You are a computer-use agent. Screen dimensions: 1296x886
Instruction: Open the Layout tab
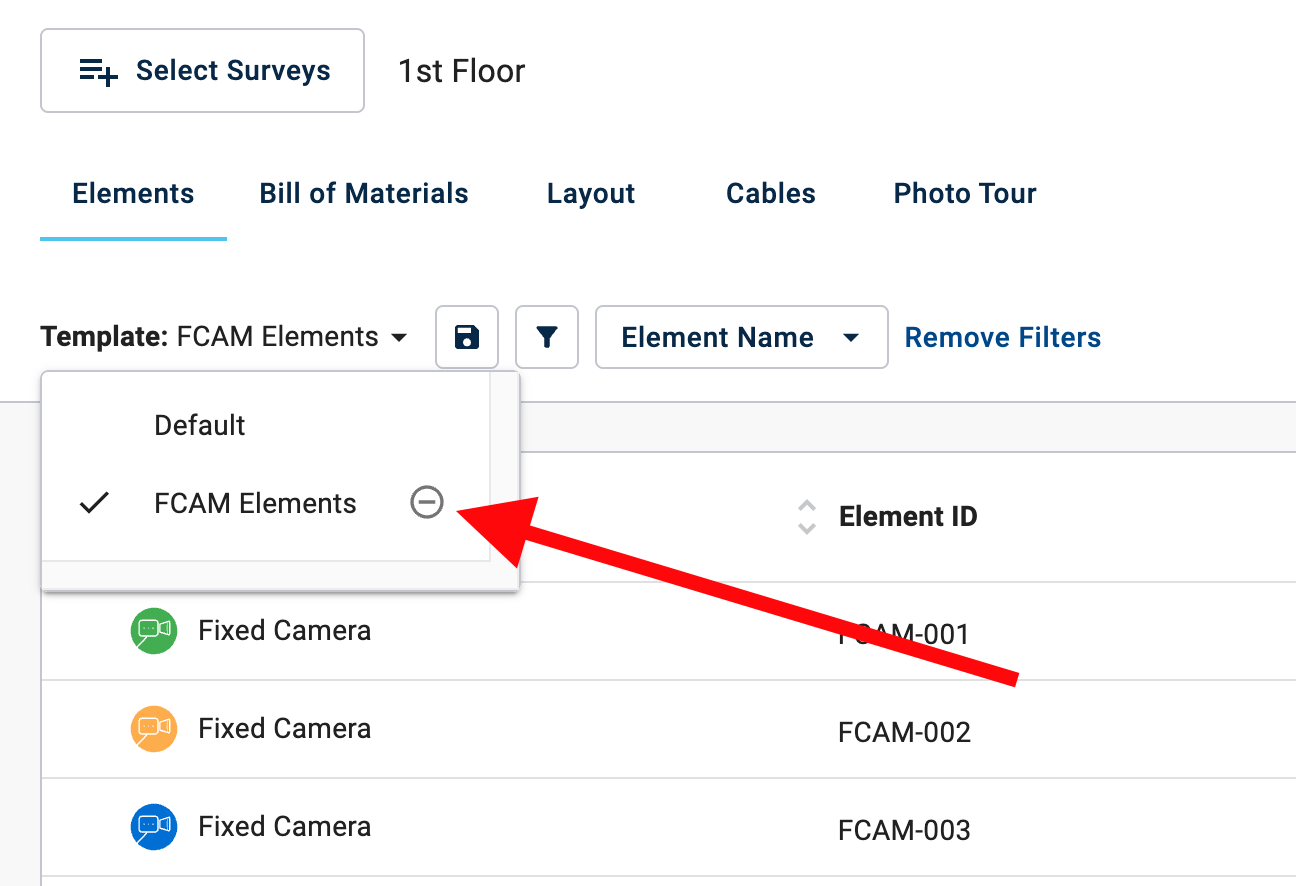(591, 193)
